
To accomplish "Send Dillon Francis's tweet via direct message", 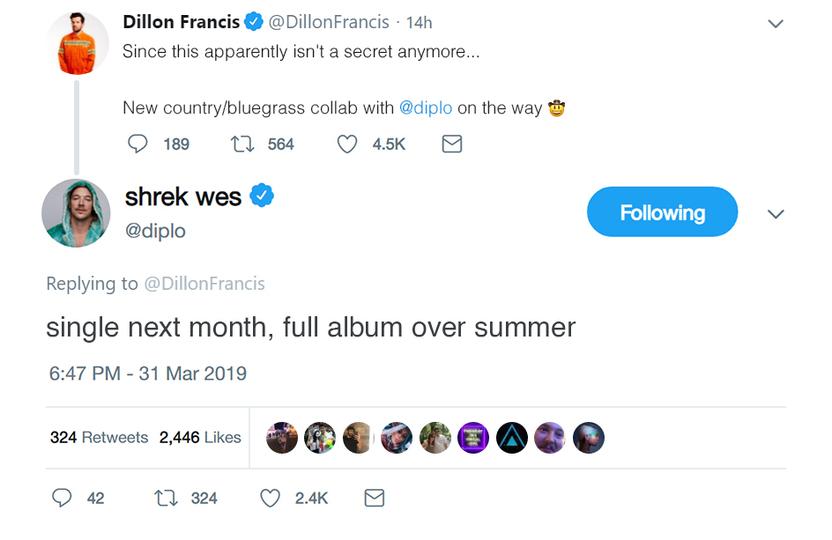I will click(452, 144).
